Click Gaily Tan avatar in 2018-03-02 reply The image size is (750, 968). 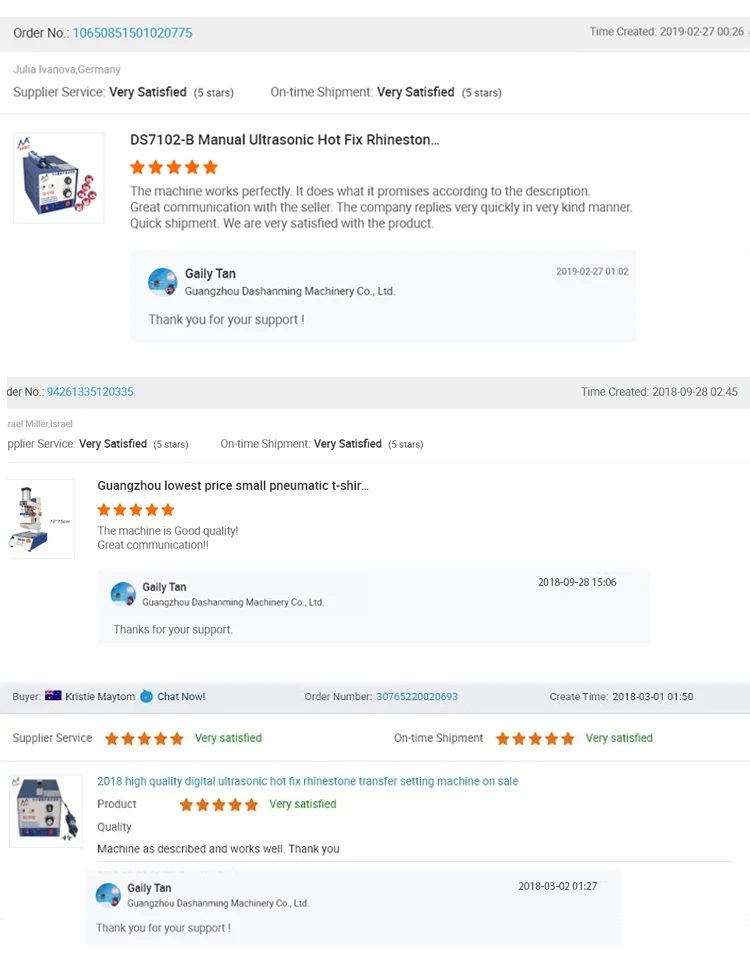click(108, 895)
